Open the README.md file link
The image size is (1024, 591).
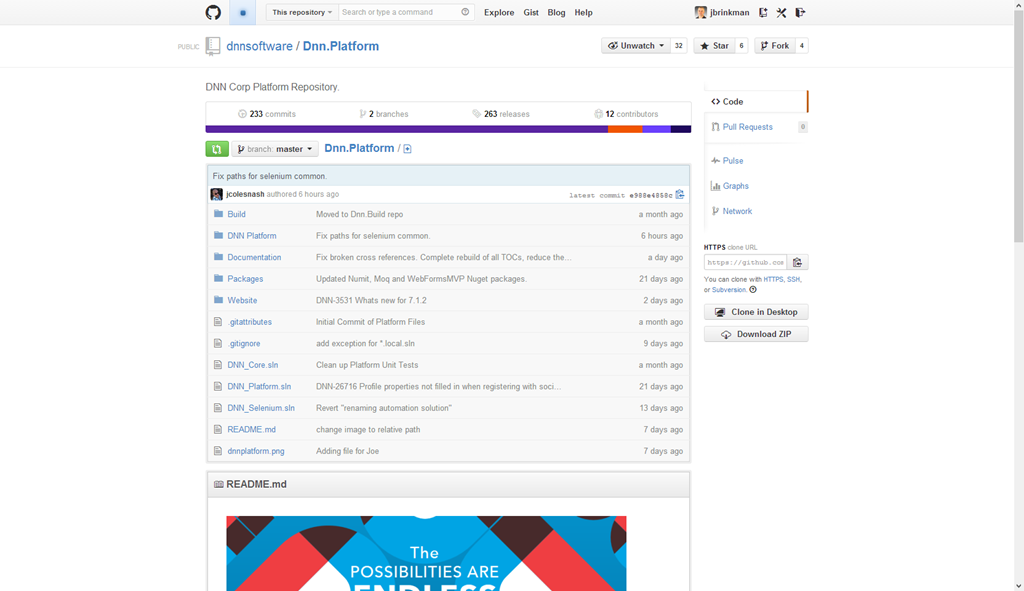(x=251, y=430)
